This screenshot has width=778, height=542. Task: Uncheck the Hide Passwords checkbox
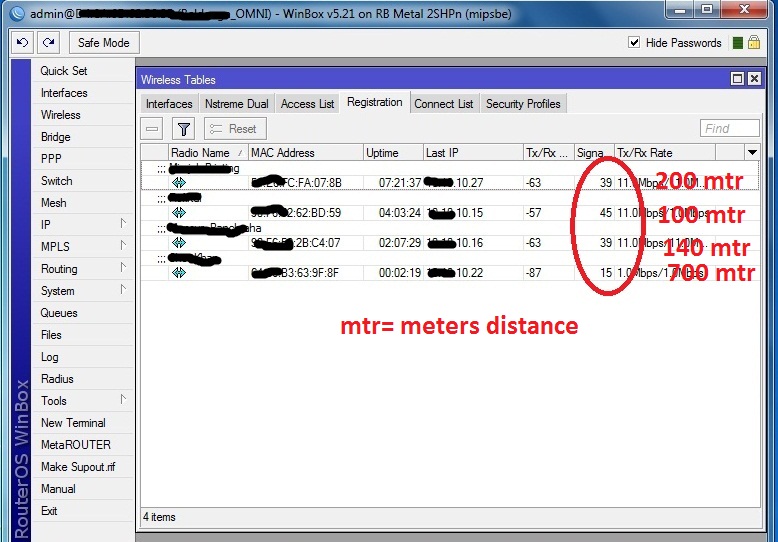point(634,42)
